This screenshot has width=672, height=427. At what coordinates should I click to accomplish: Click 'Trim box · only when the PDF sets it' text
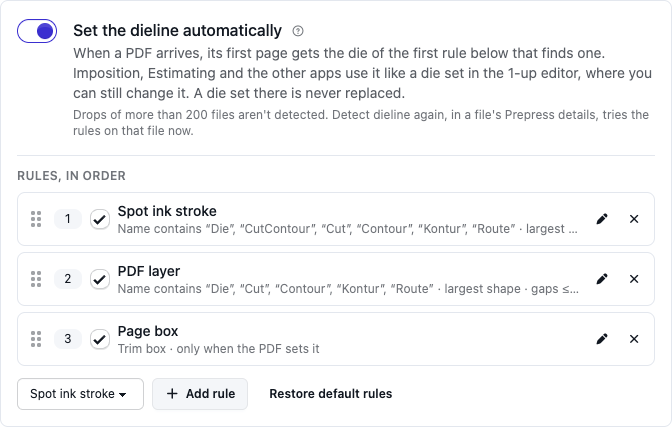point(219,349)
